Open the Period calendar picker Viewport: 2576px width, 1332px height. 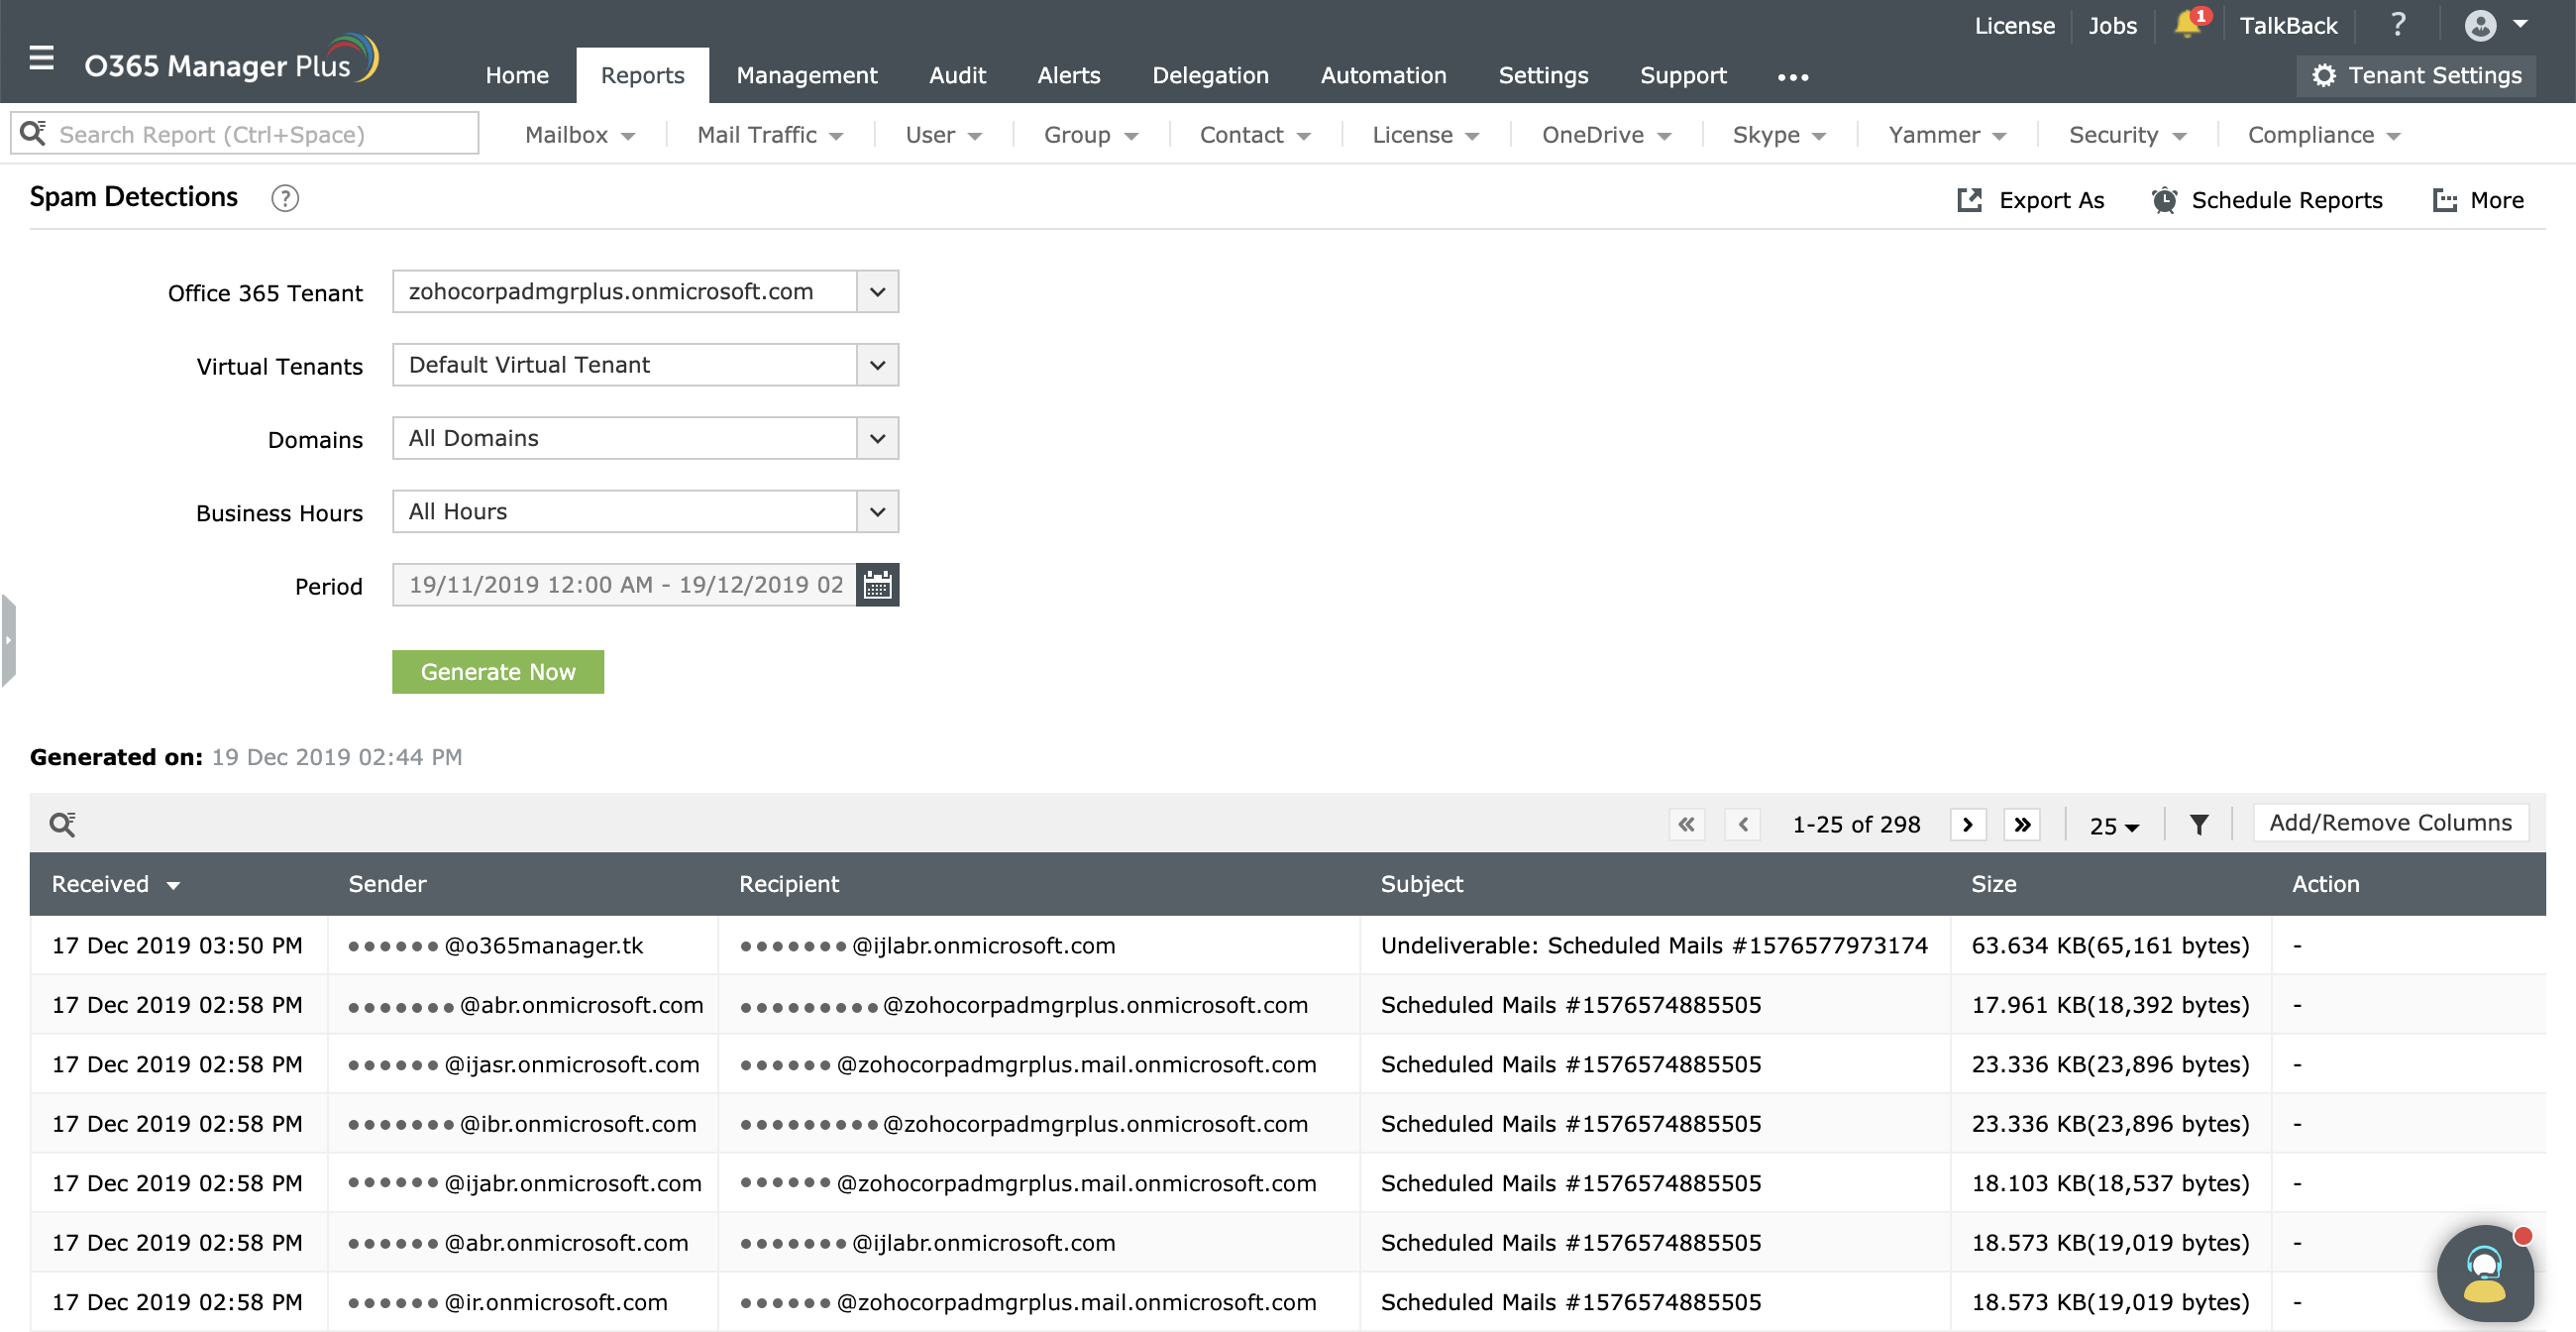877,585
